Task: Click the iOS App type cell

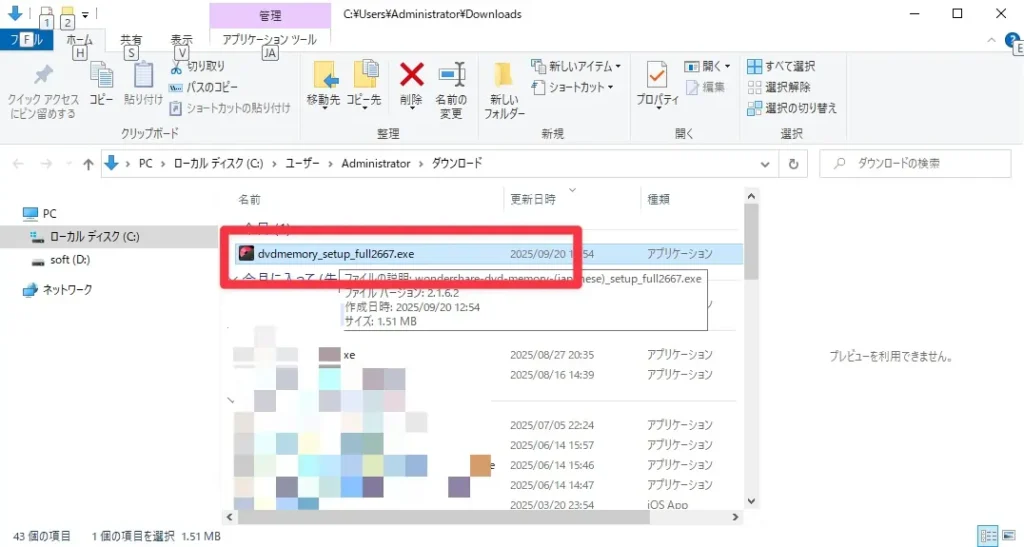Action: coord(667,505)
